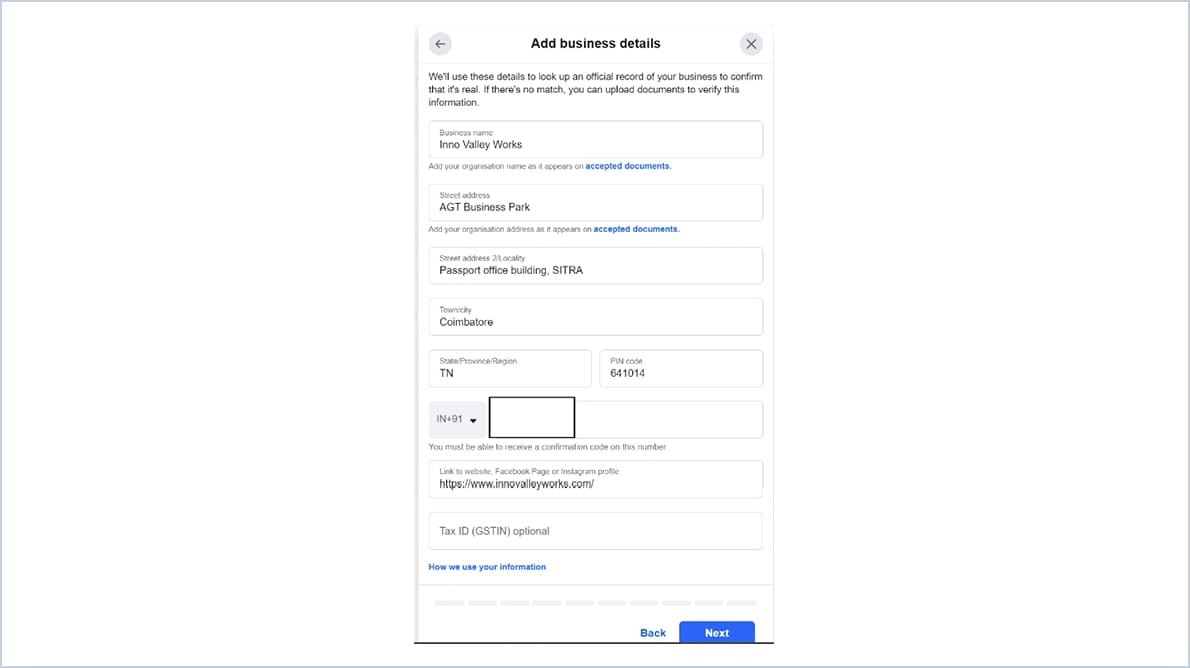Screen dimensions: 1190x668
Task: Click the Tax ID (GSTIN) optional field
Action: coord(596,531)
